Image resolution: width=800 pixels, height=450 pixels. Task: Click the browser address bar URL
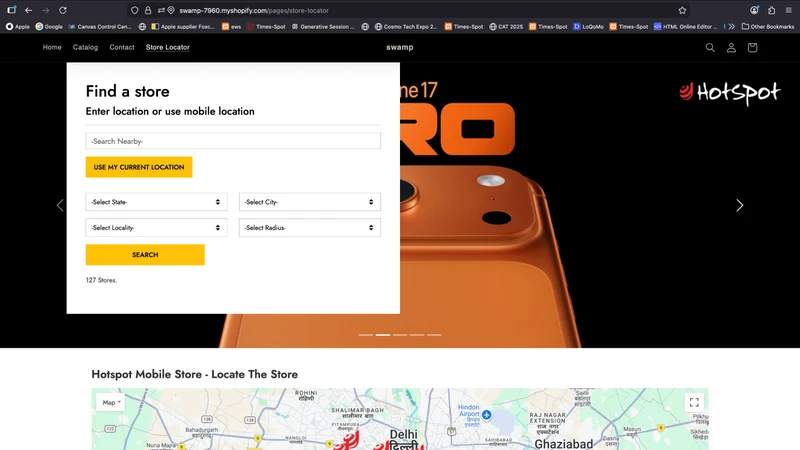click(x=254, y=10)
